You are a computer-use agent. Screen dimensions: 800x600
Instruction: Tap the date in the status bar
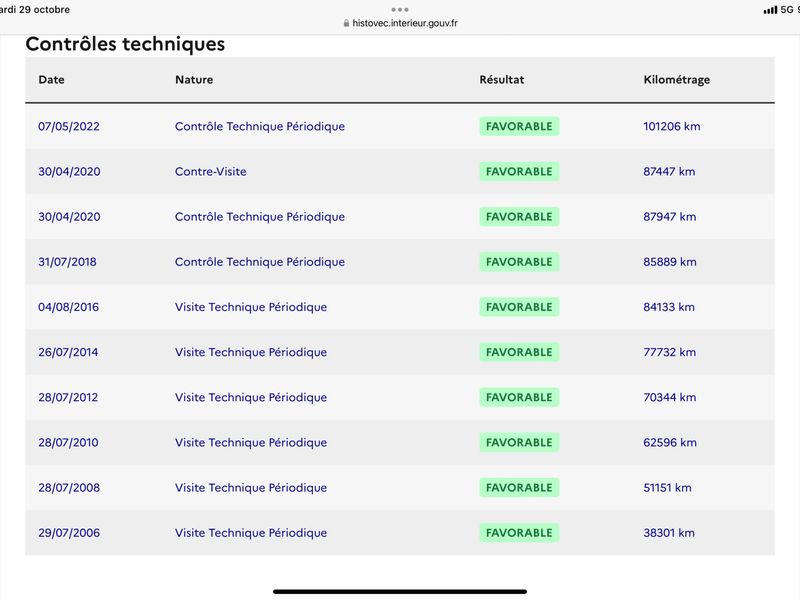[x=35, y=10]
